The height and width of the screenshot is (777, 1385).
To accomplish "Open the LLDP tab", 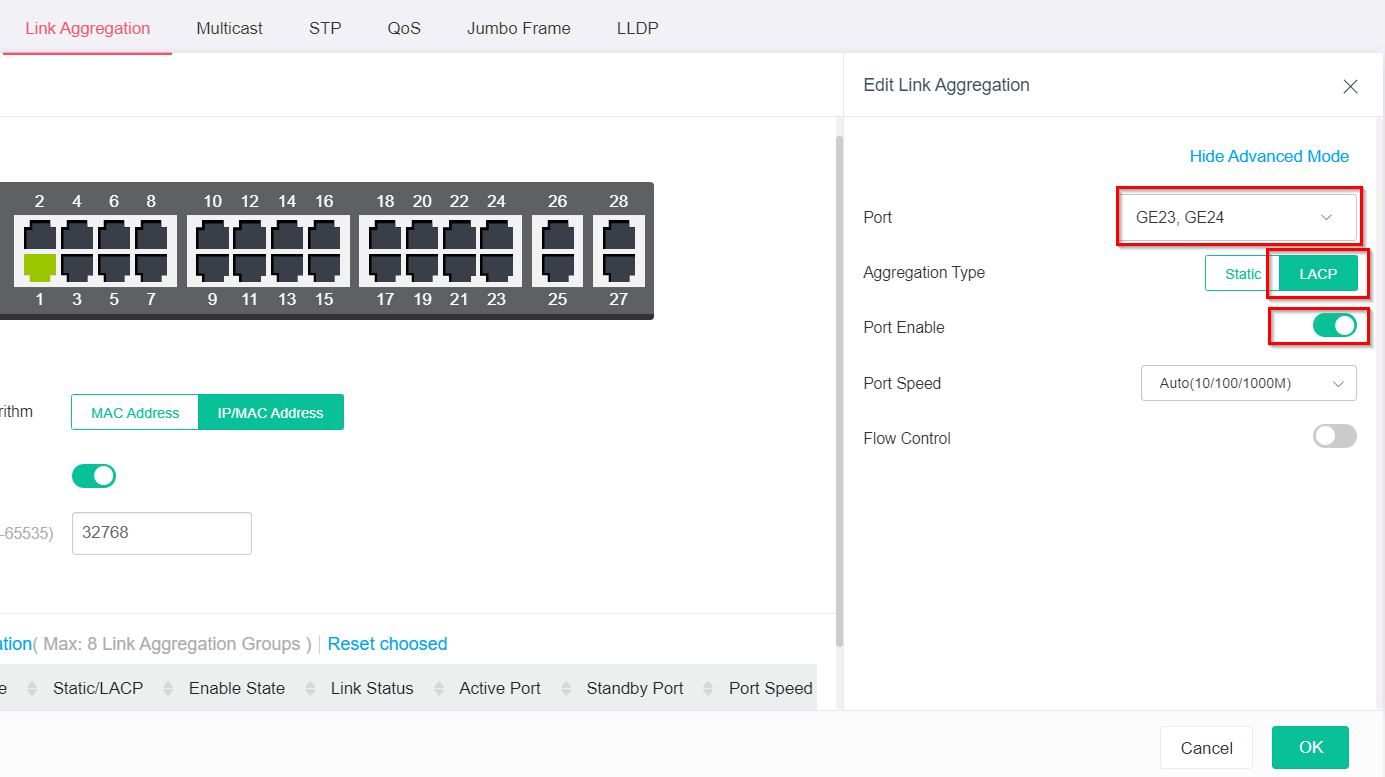I will [x=637, y=28].
